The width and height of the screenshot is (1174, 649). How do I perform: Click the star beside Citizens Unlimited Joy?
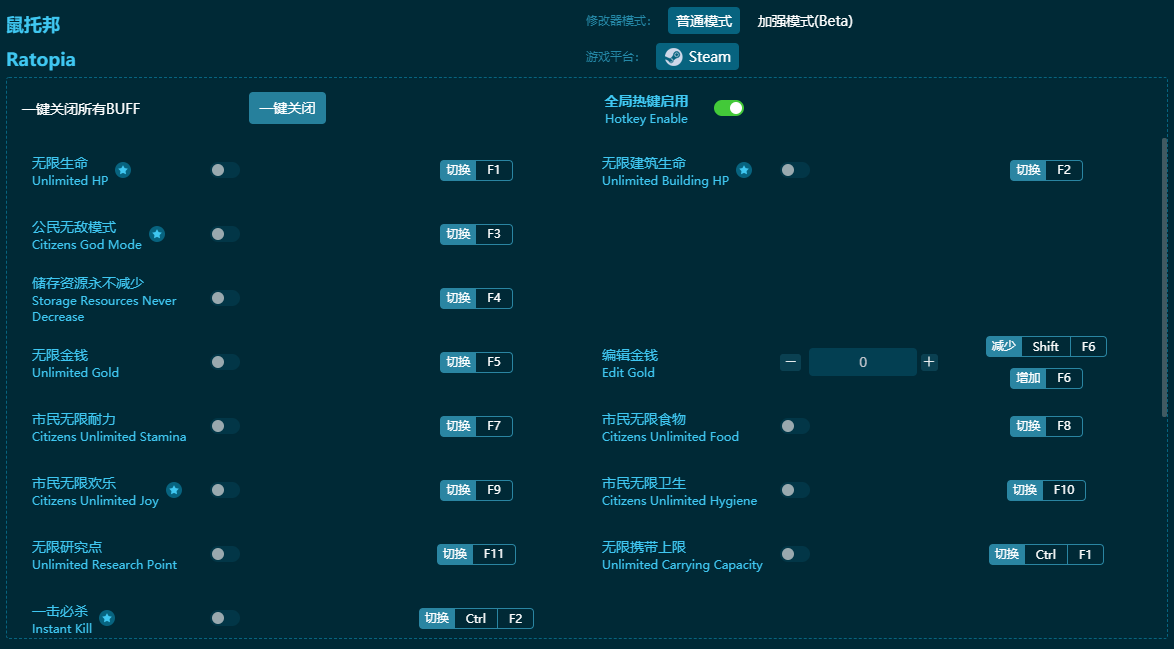point(173,490)
